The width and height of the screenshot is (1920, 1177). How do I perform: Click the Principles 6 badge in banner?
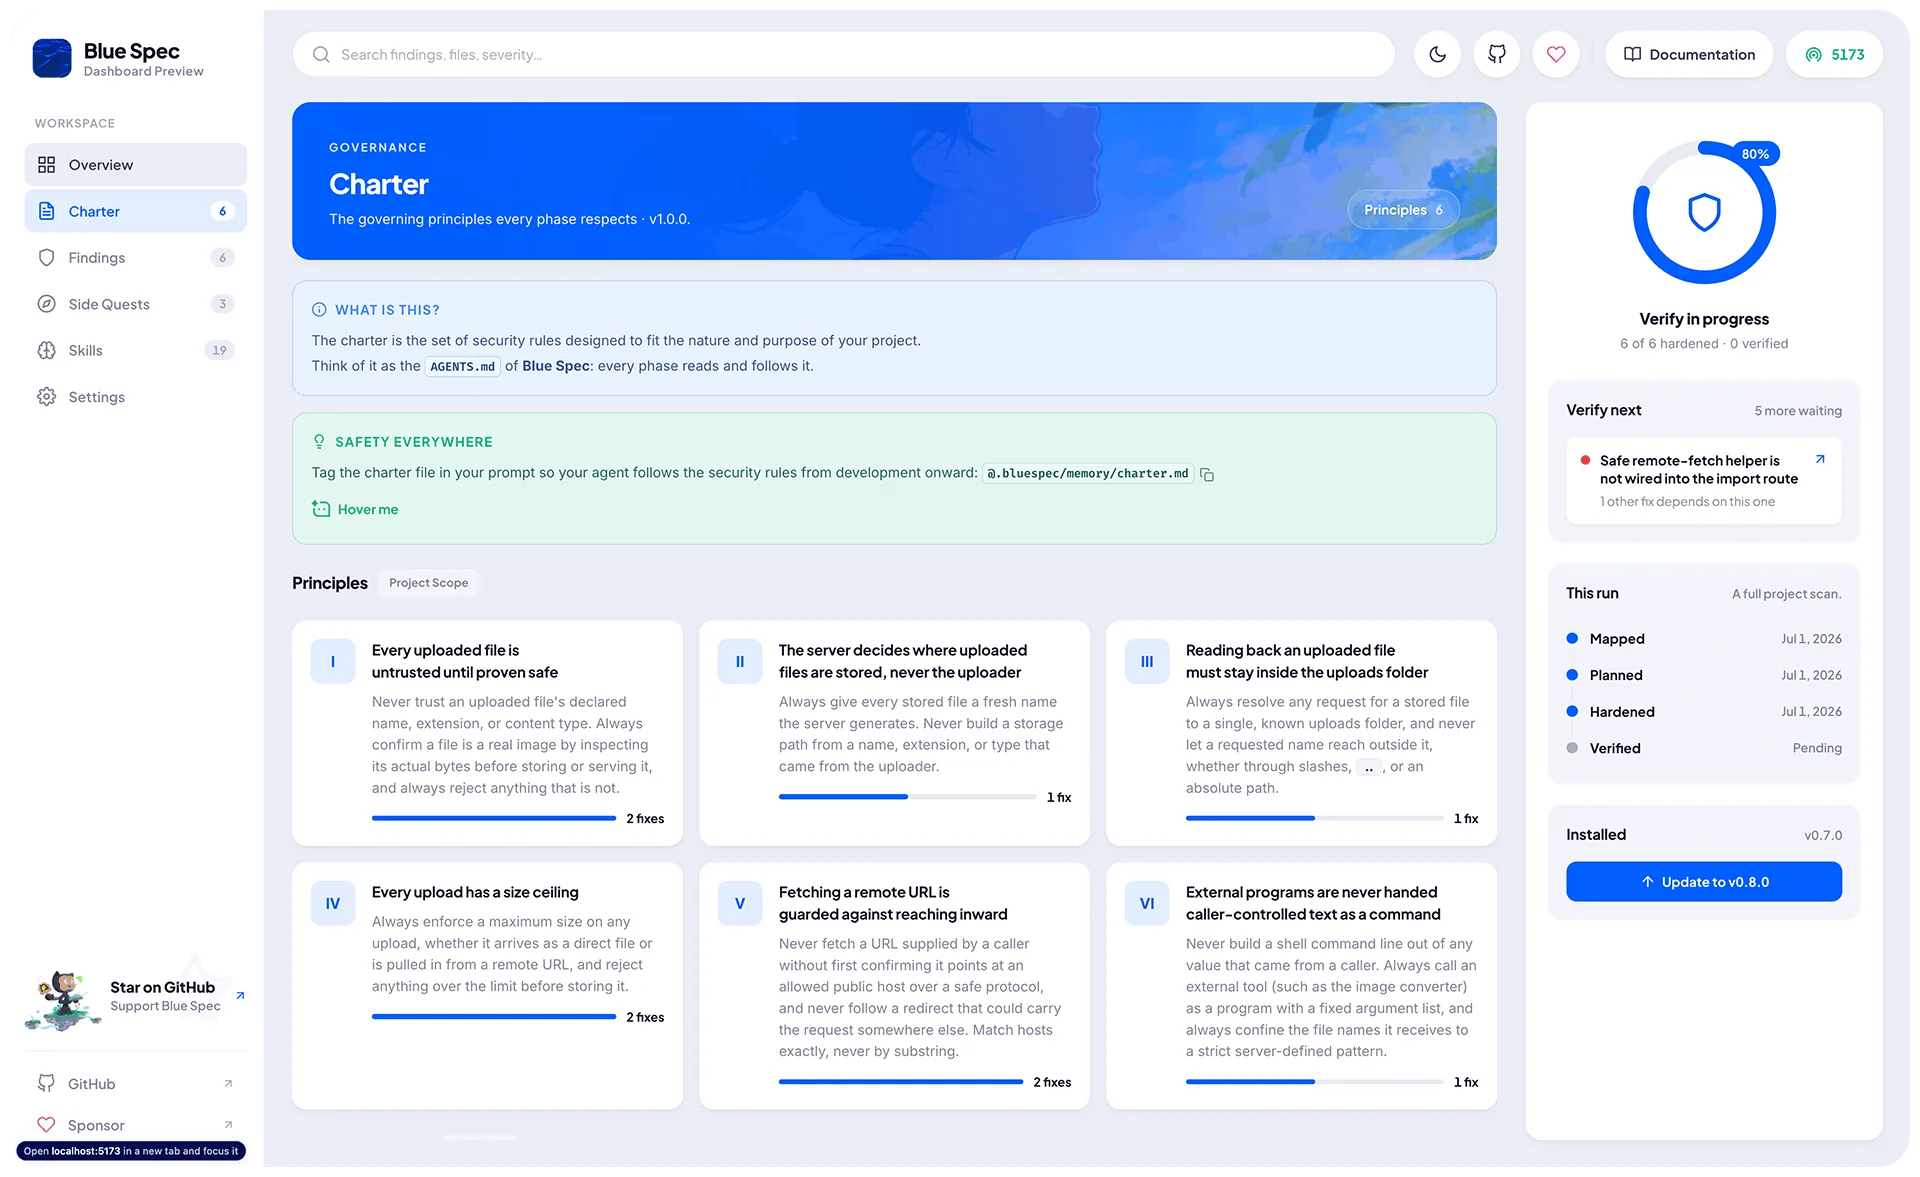pyautogui.click(x=1403, y=210)
